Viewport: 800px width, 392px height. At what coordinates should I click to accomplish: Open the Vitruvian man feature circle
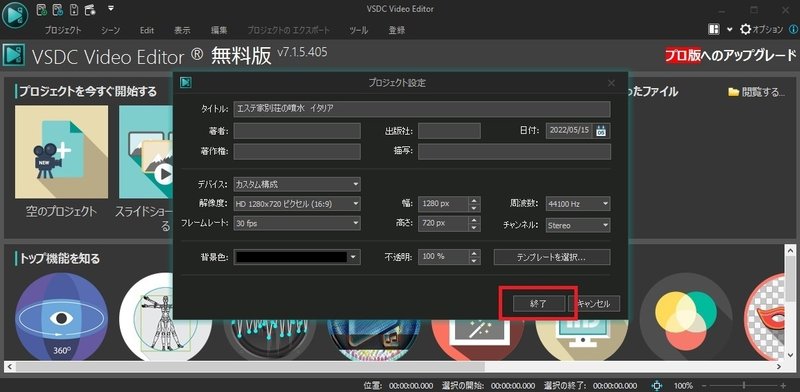click(x=164, y=317)
